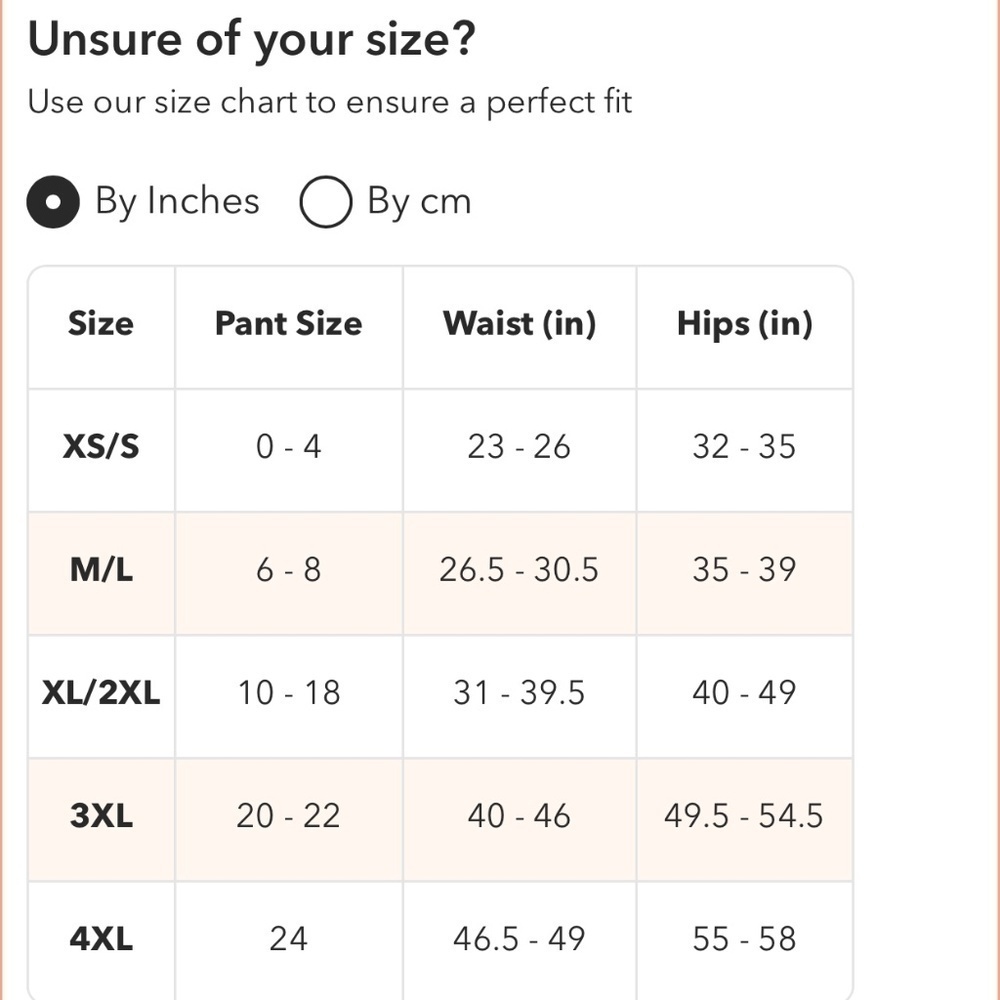The width and height of the screenshot is (1000, 1000).
Task: Click the Hips (in) column header
Action: (x=744, y=324)
